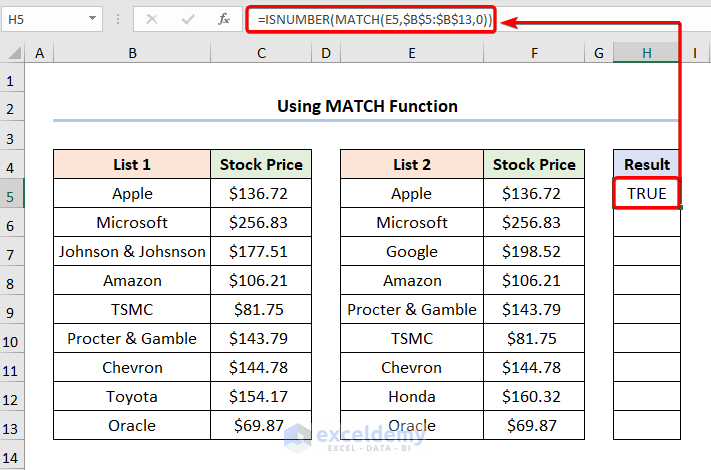Click the Cancel X icon in formula bar
The image size is (711, 470).
pos(152,18)
